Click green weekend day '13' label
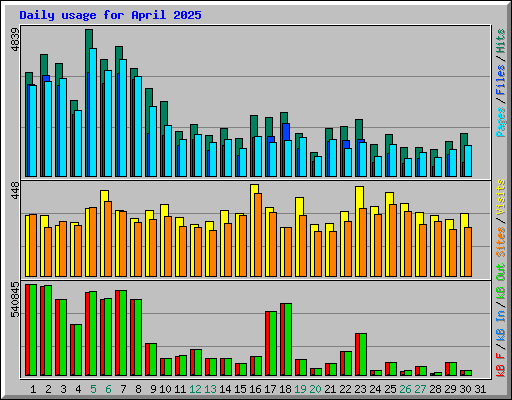The width and height of the screenshot is (512, 400). point(210,389)
